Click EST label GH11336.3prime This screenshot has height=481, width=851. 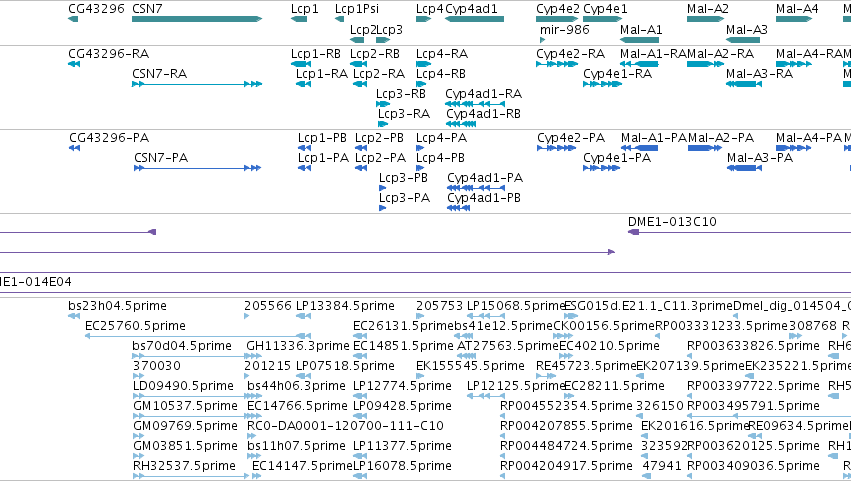click(x=298, y=346)
